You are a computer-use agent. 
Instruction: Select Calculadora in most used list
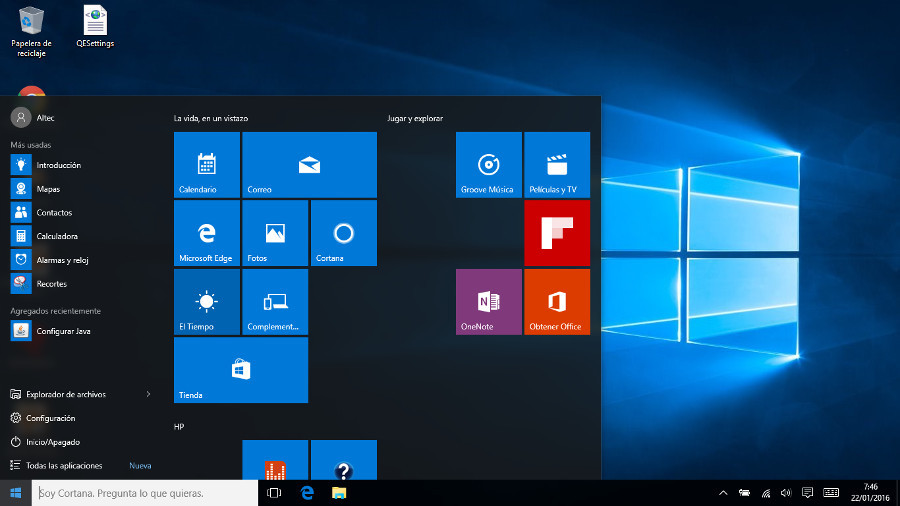tap(57, 236)
